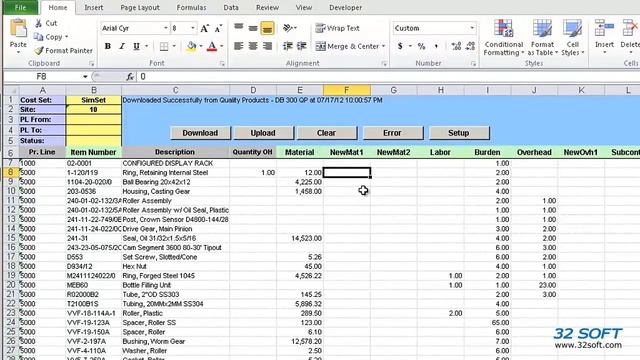Click the Borders icon

pyautogui.click(x=164, y=46)
